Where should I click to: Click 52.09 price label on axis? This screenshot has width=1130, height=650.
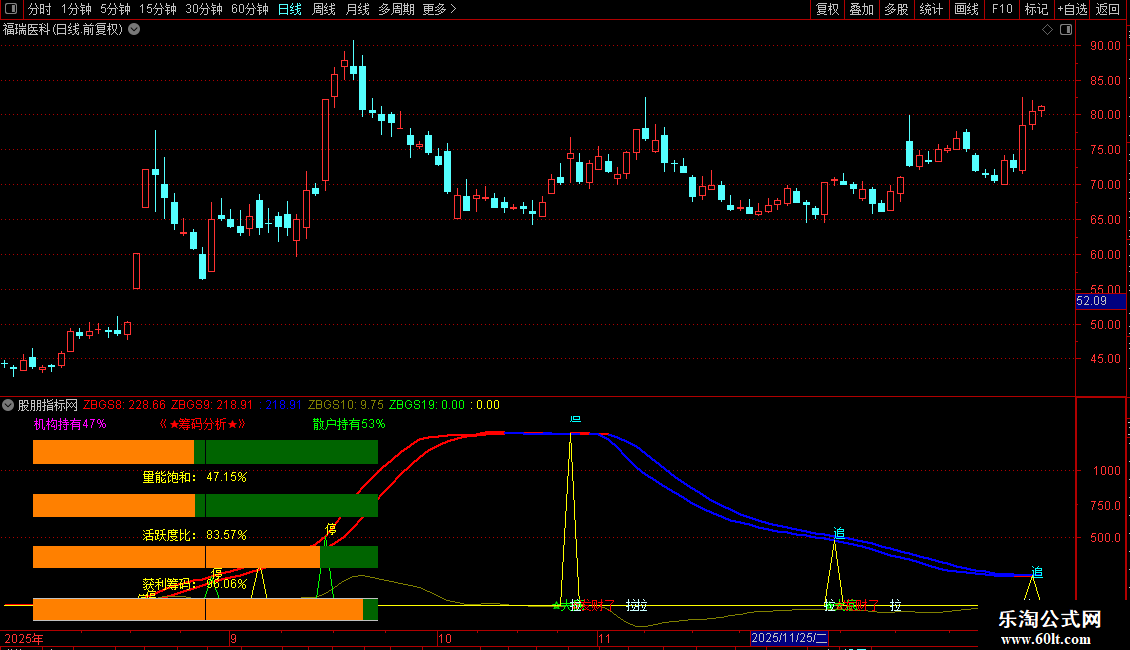click(x=1100, y=301)
